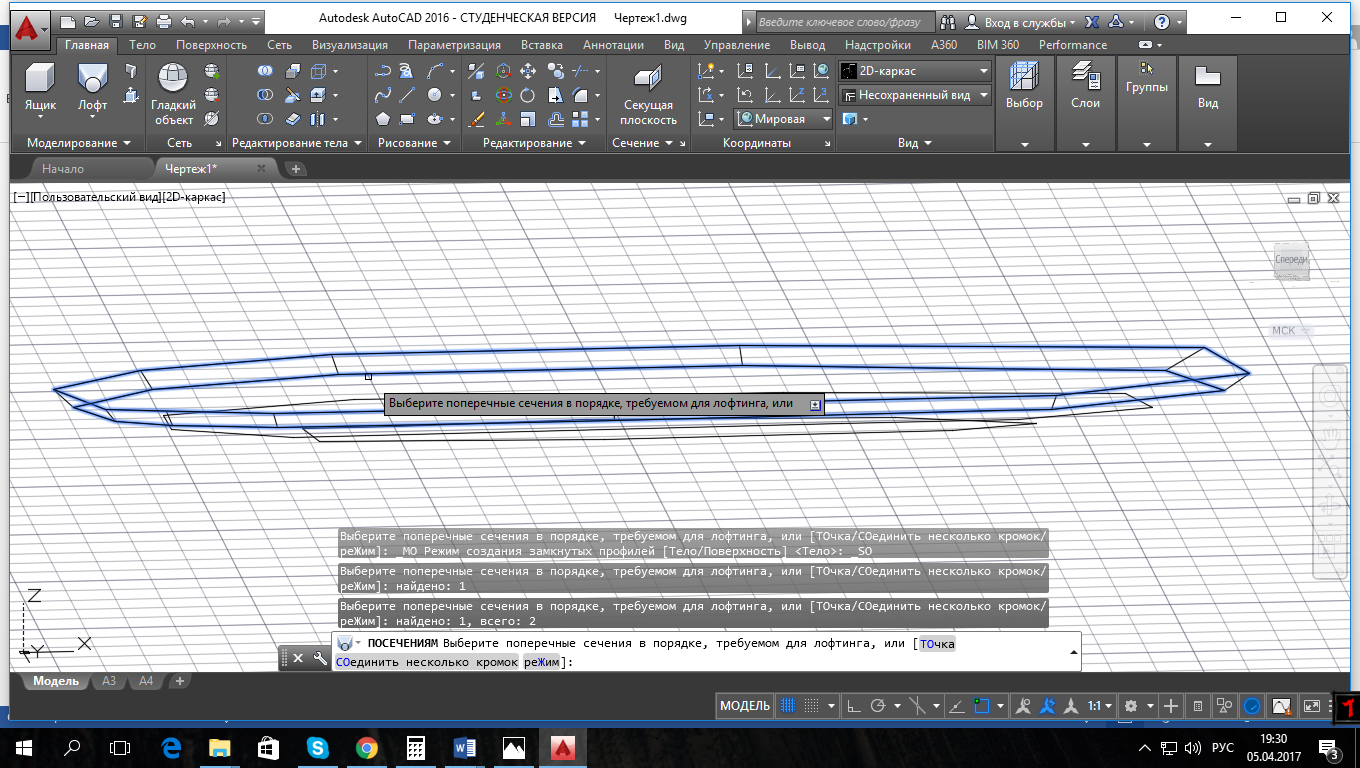Image resolution: width=1360 pixels, height=768 pixels.
Task: Toggle drawing grid display in status bar
Action: click(x=788, y=706)
